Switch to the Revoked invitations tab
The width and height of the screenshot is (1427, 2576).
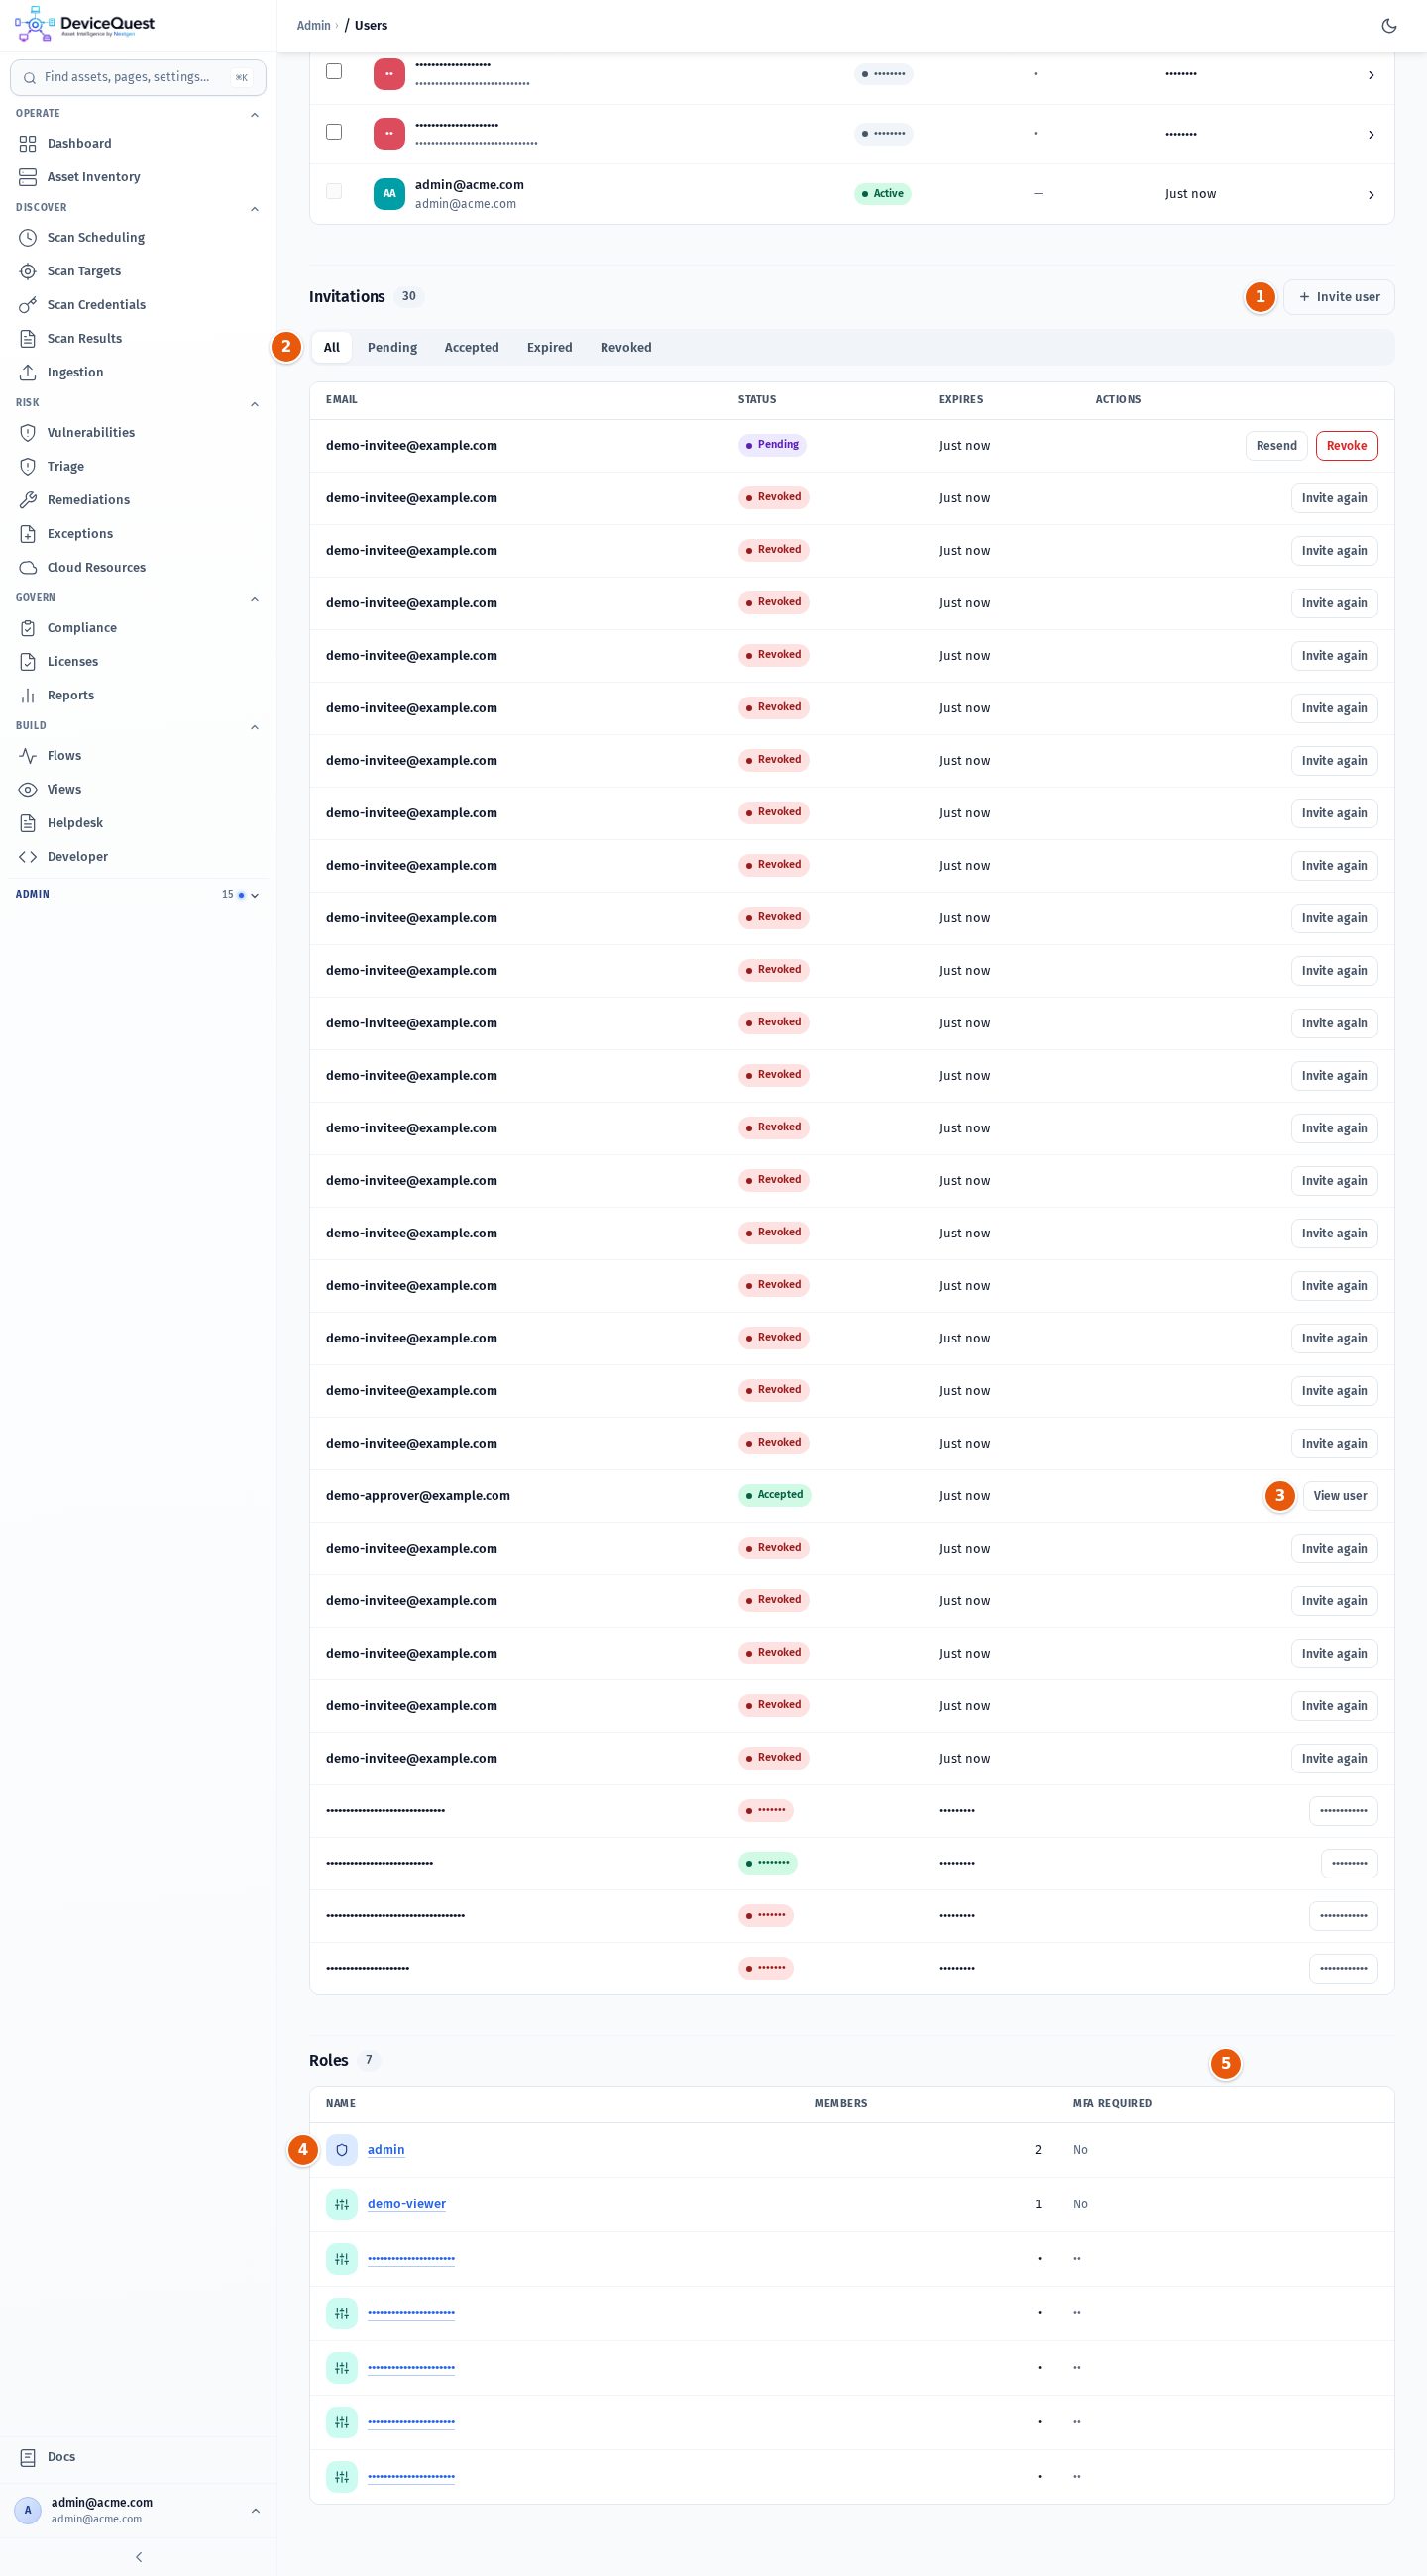[x=625, y=347]
